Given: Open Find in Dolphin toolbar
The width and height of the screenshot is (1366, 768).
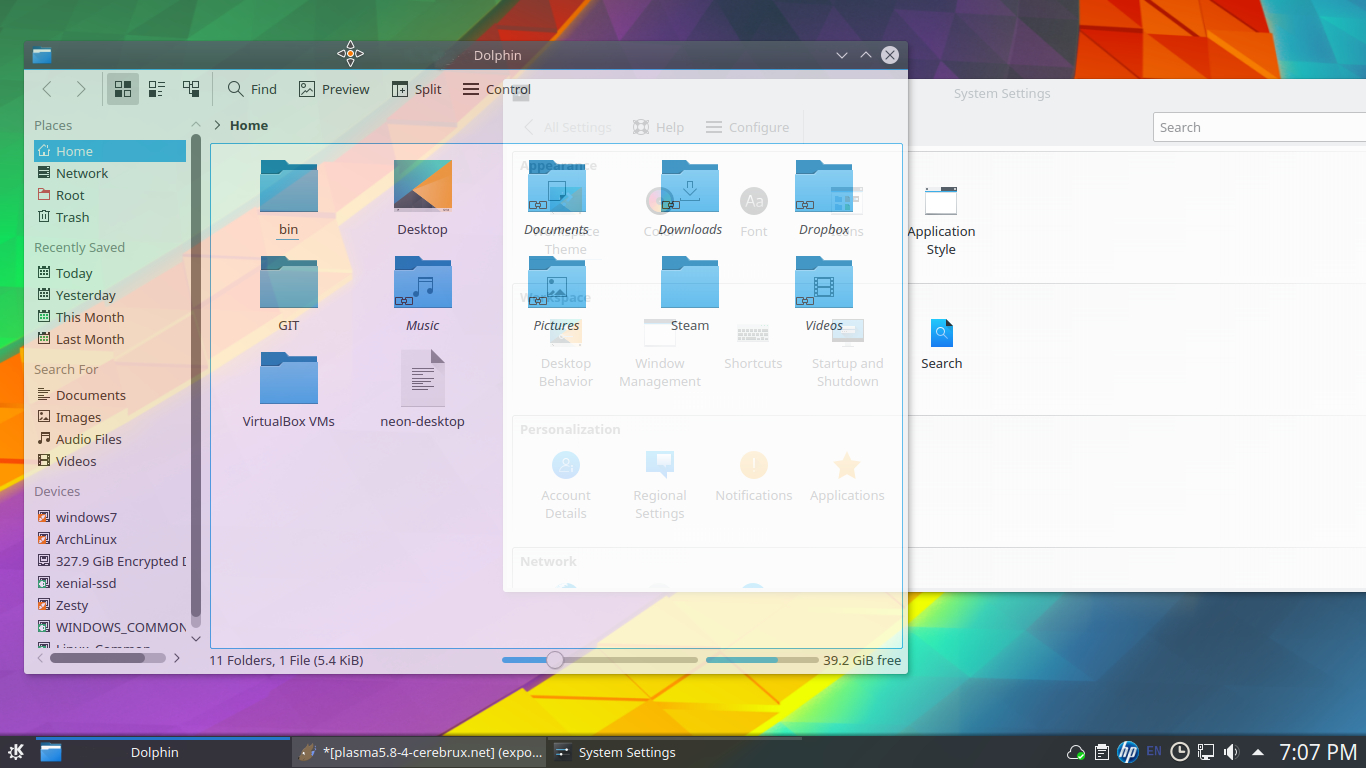Looking at the screenshot, I should (x=252, y=89).
